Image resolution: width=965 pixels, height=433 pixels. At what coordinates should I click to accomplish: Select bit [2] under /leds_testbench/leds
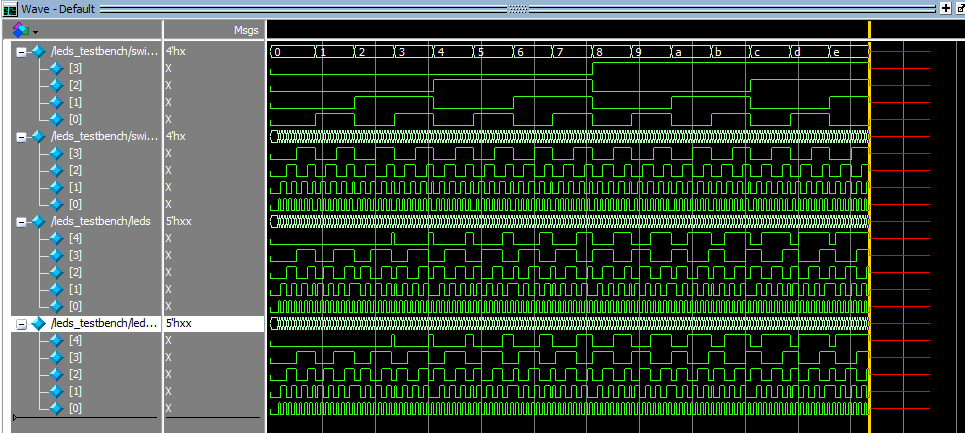click(76, 272)
